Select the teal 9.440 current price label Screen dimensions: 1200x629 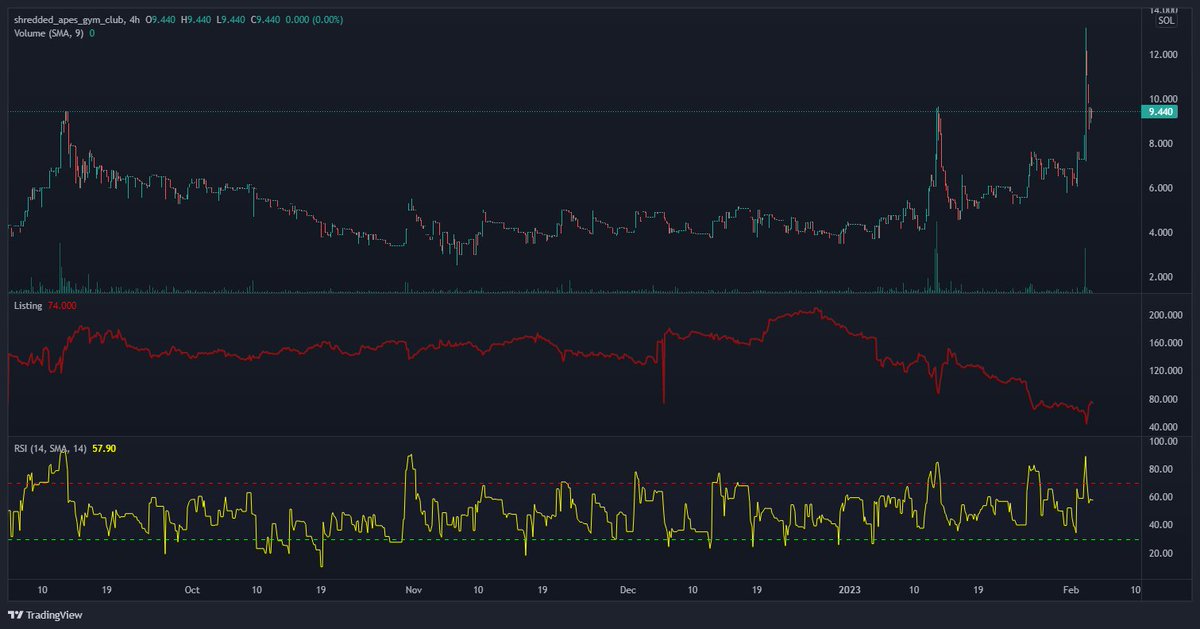[1161, 112]
